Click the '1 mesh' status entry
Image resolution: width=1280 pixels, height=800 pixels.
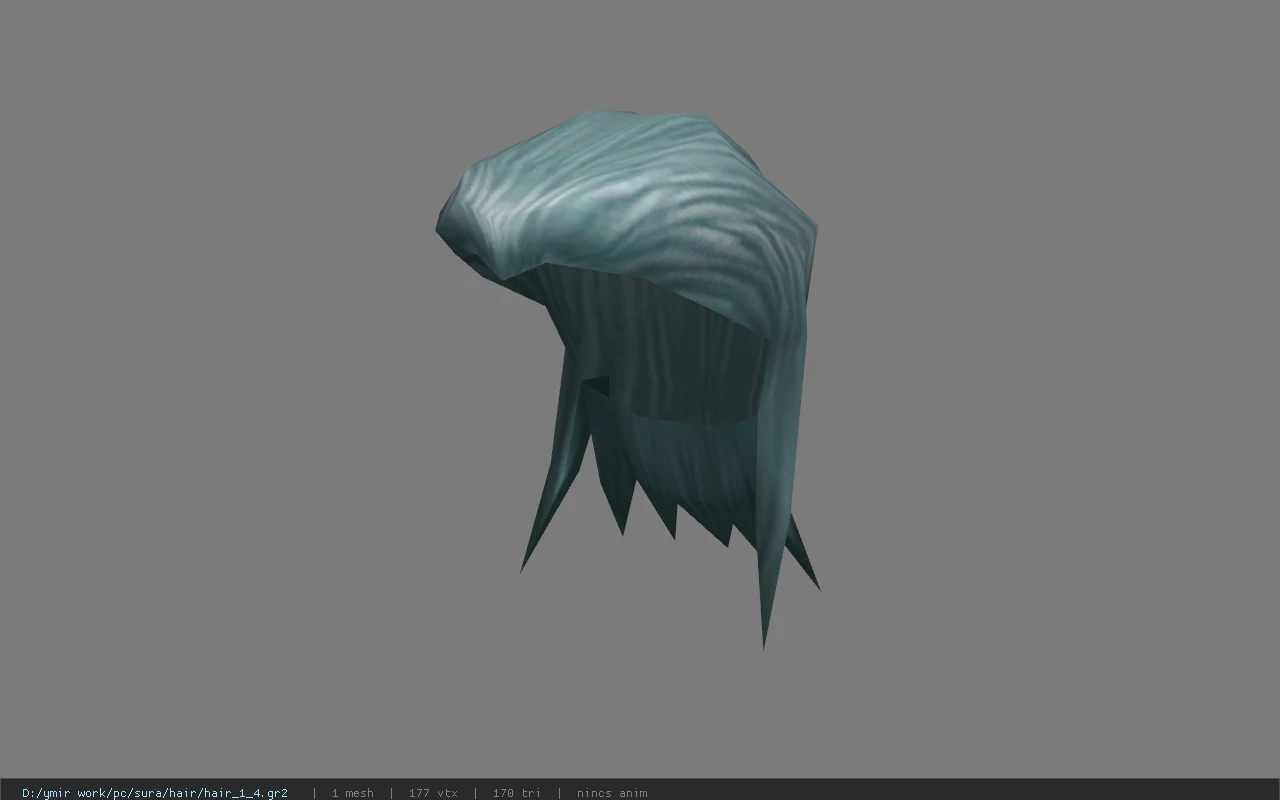[x=353, y=793]
